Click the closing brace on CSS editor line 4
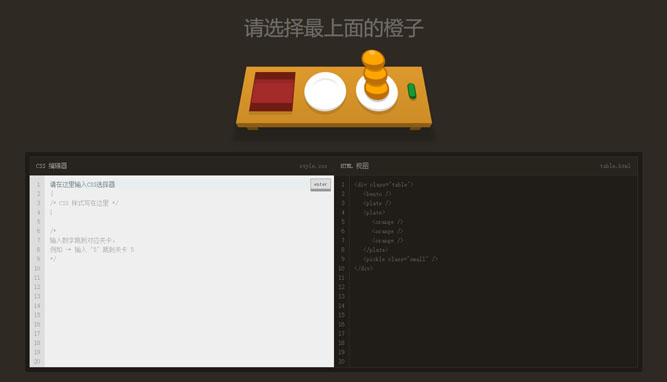This screenshot has height=382, width=667. pos(51,212)
